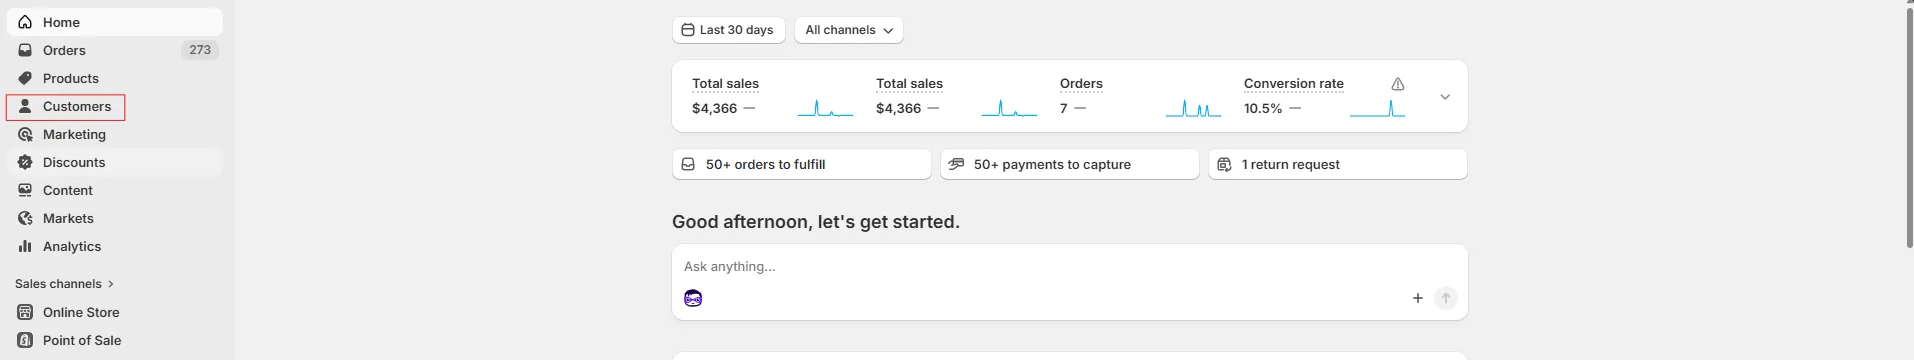Open the Analytics menu item

(x=115, y=246)
